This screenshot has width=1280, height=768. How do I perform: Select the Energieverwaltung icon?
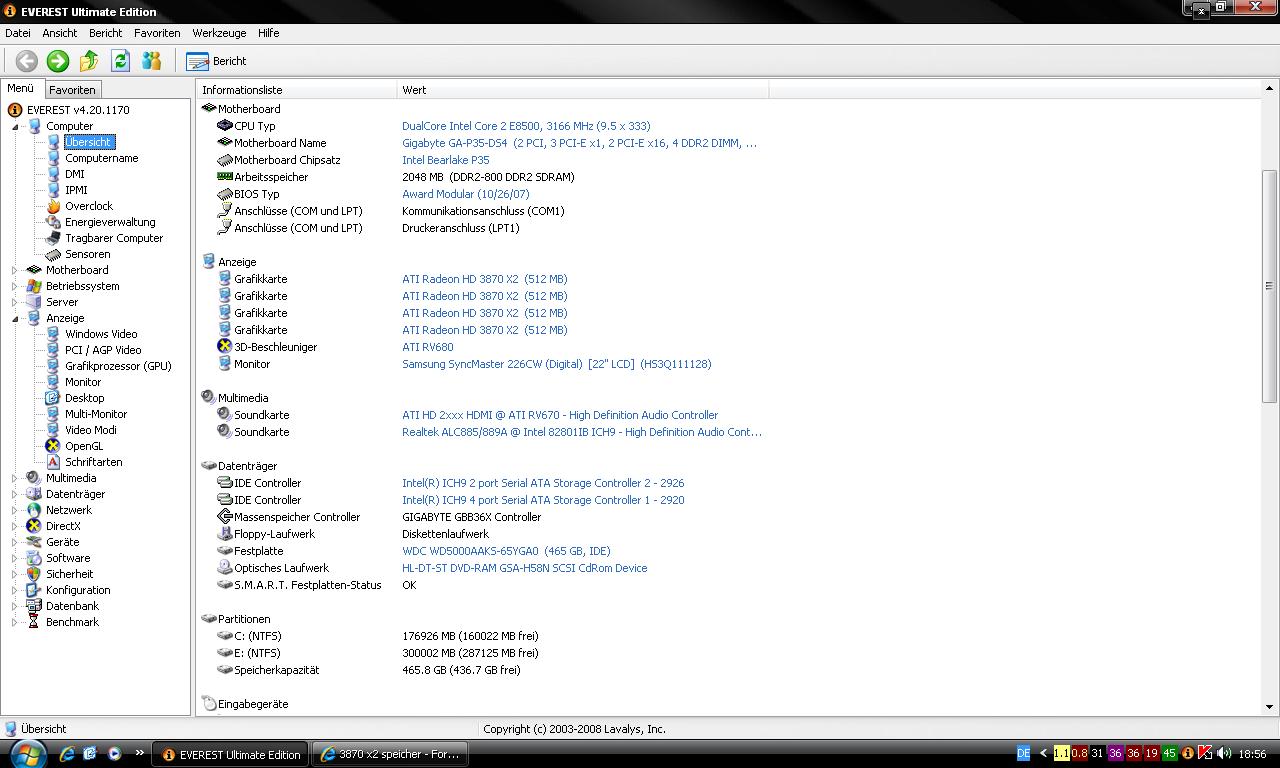point(53,222)
